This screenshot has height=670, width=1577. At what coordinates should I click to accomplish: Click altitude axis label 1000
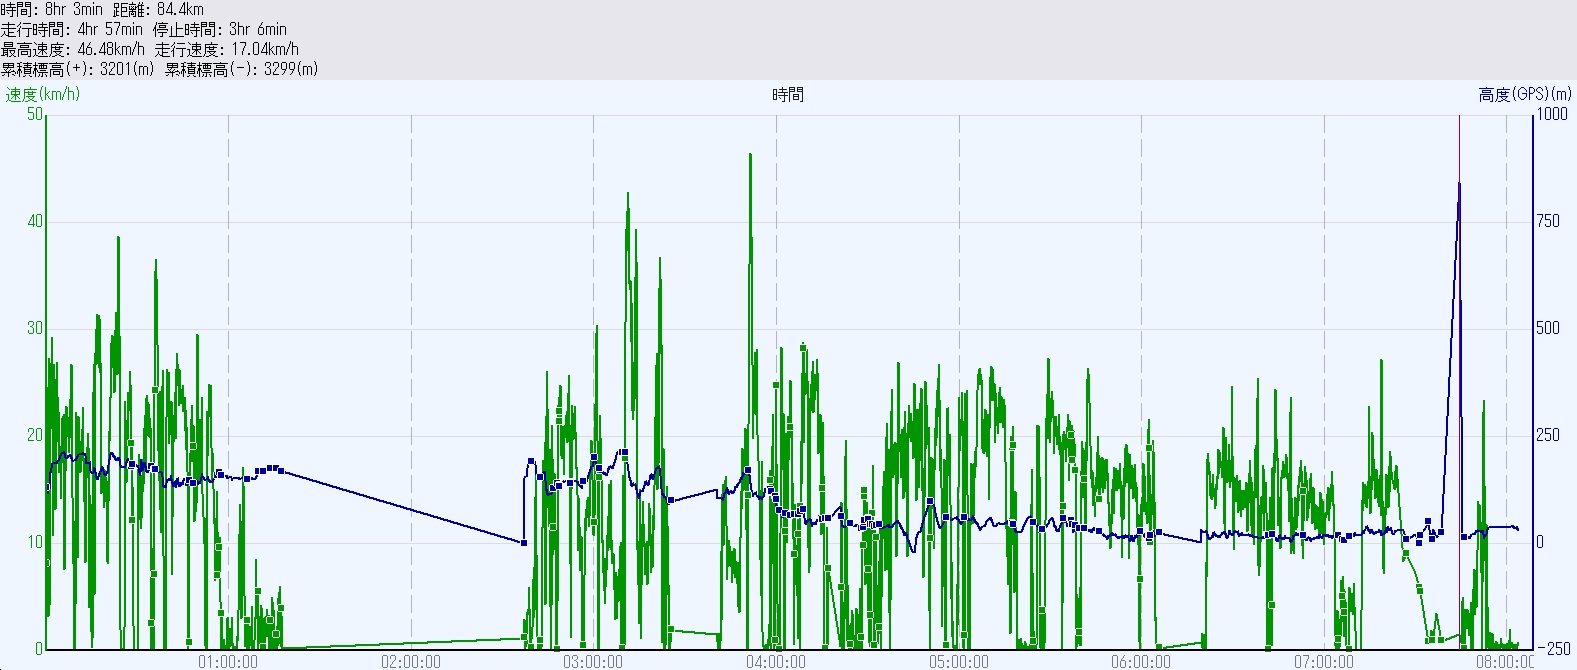[x=1552, y=114]
